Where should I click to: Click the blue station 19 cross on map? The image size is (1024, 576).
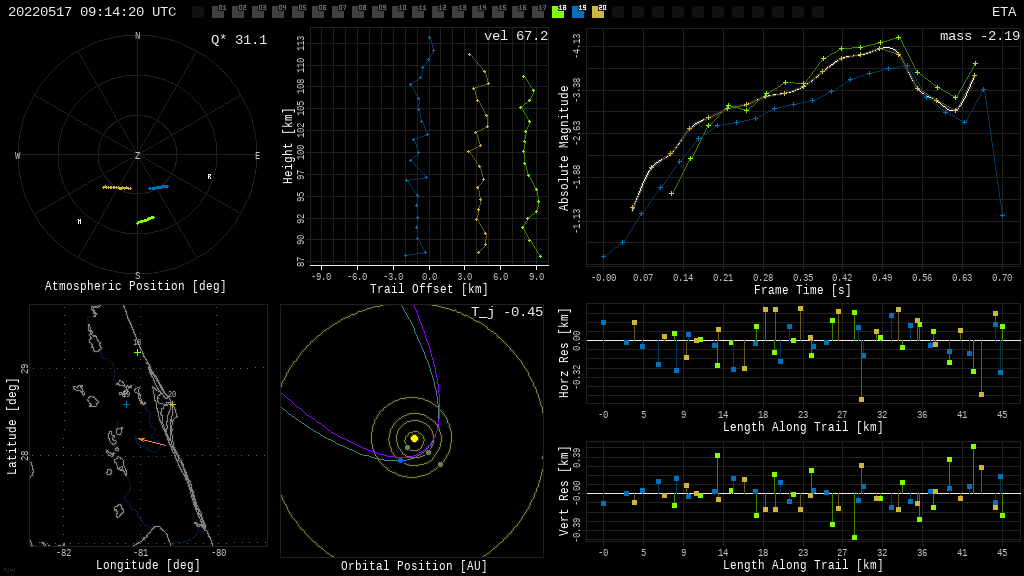(126, 404)
